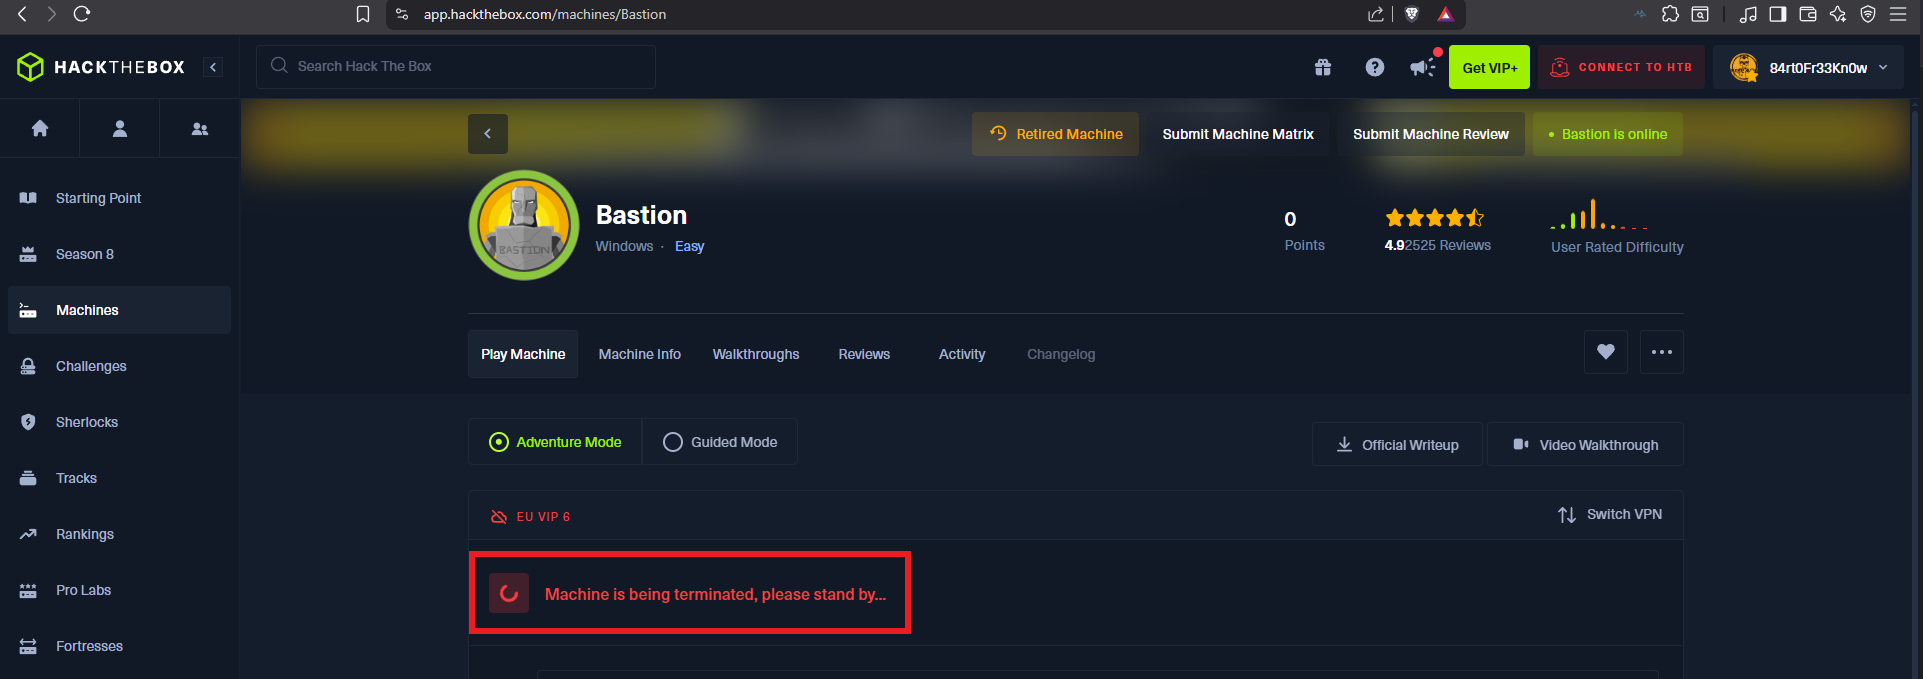
Task: Open Challenges in the sidebar
Action: click(x=119, y=366)
